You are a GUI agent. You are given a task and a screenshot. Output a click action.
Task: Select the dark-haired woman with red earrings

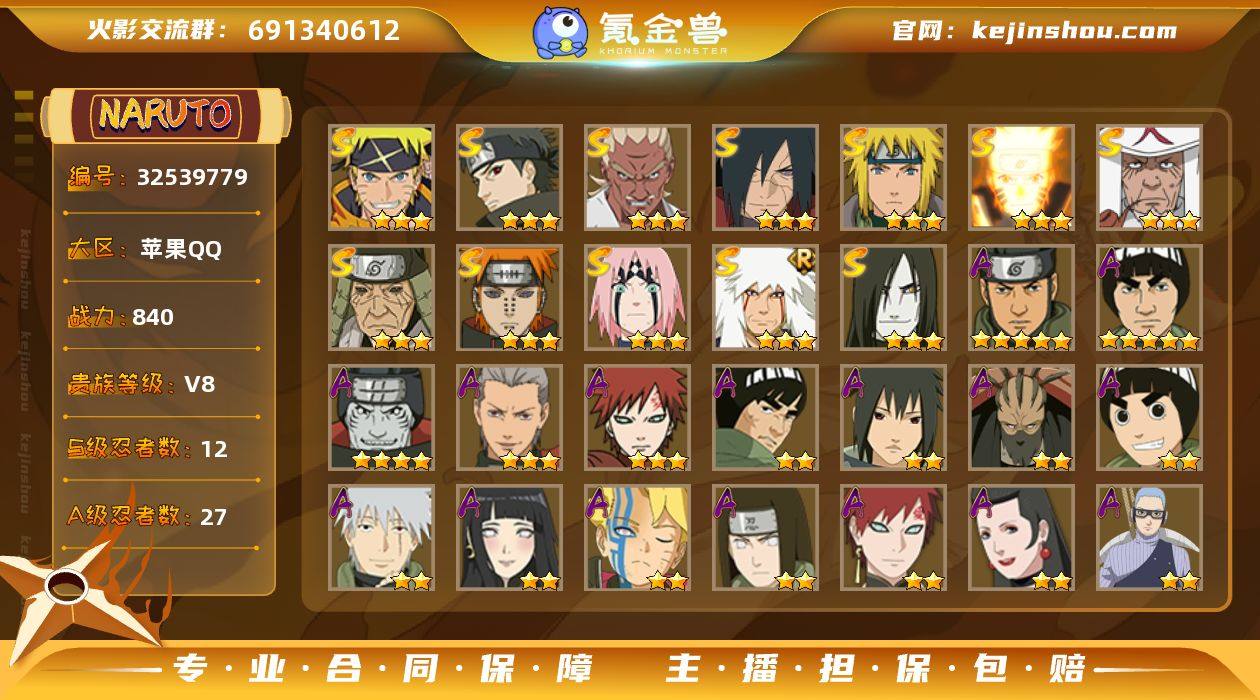click(1021, 538)
